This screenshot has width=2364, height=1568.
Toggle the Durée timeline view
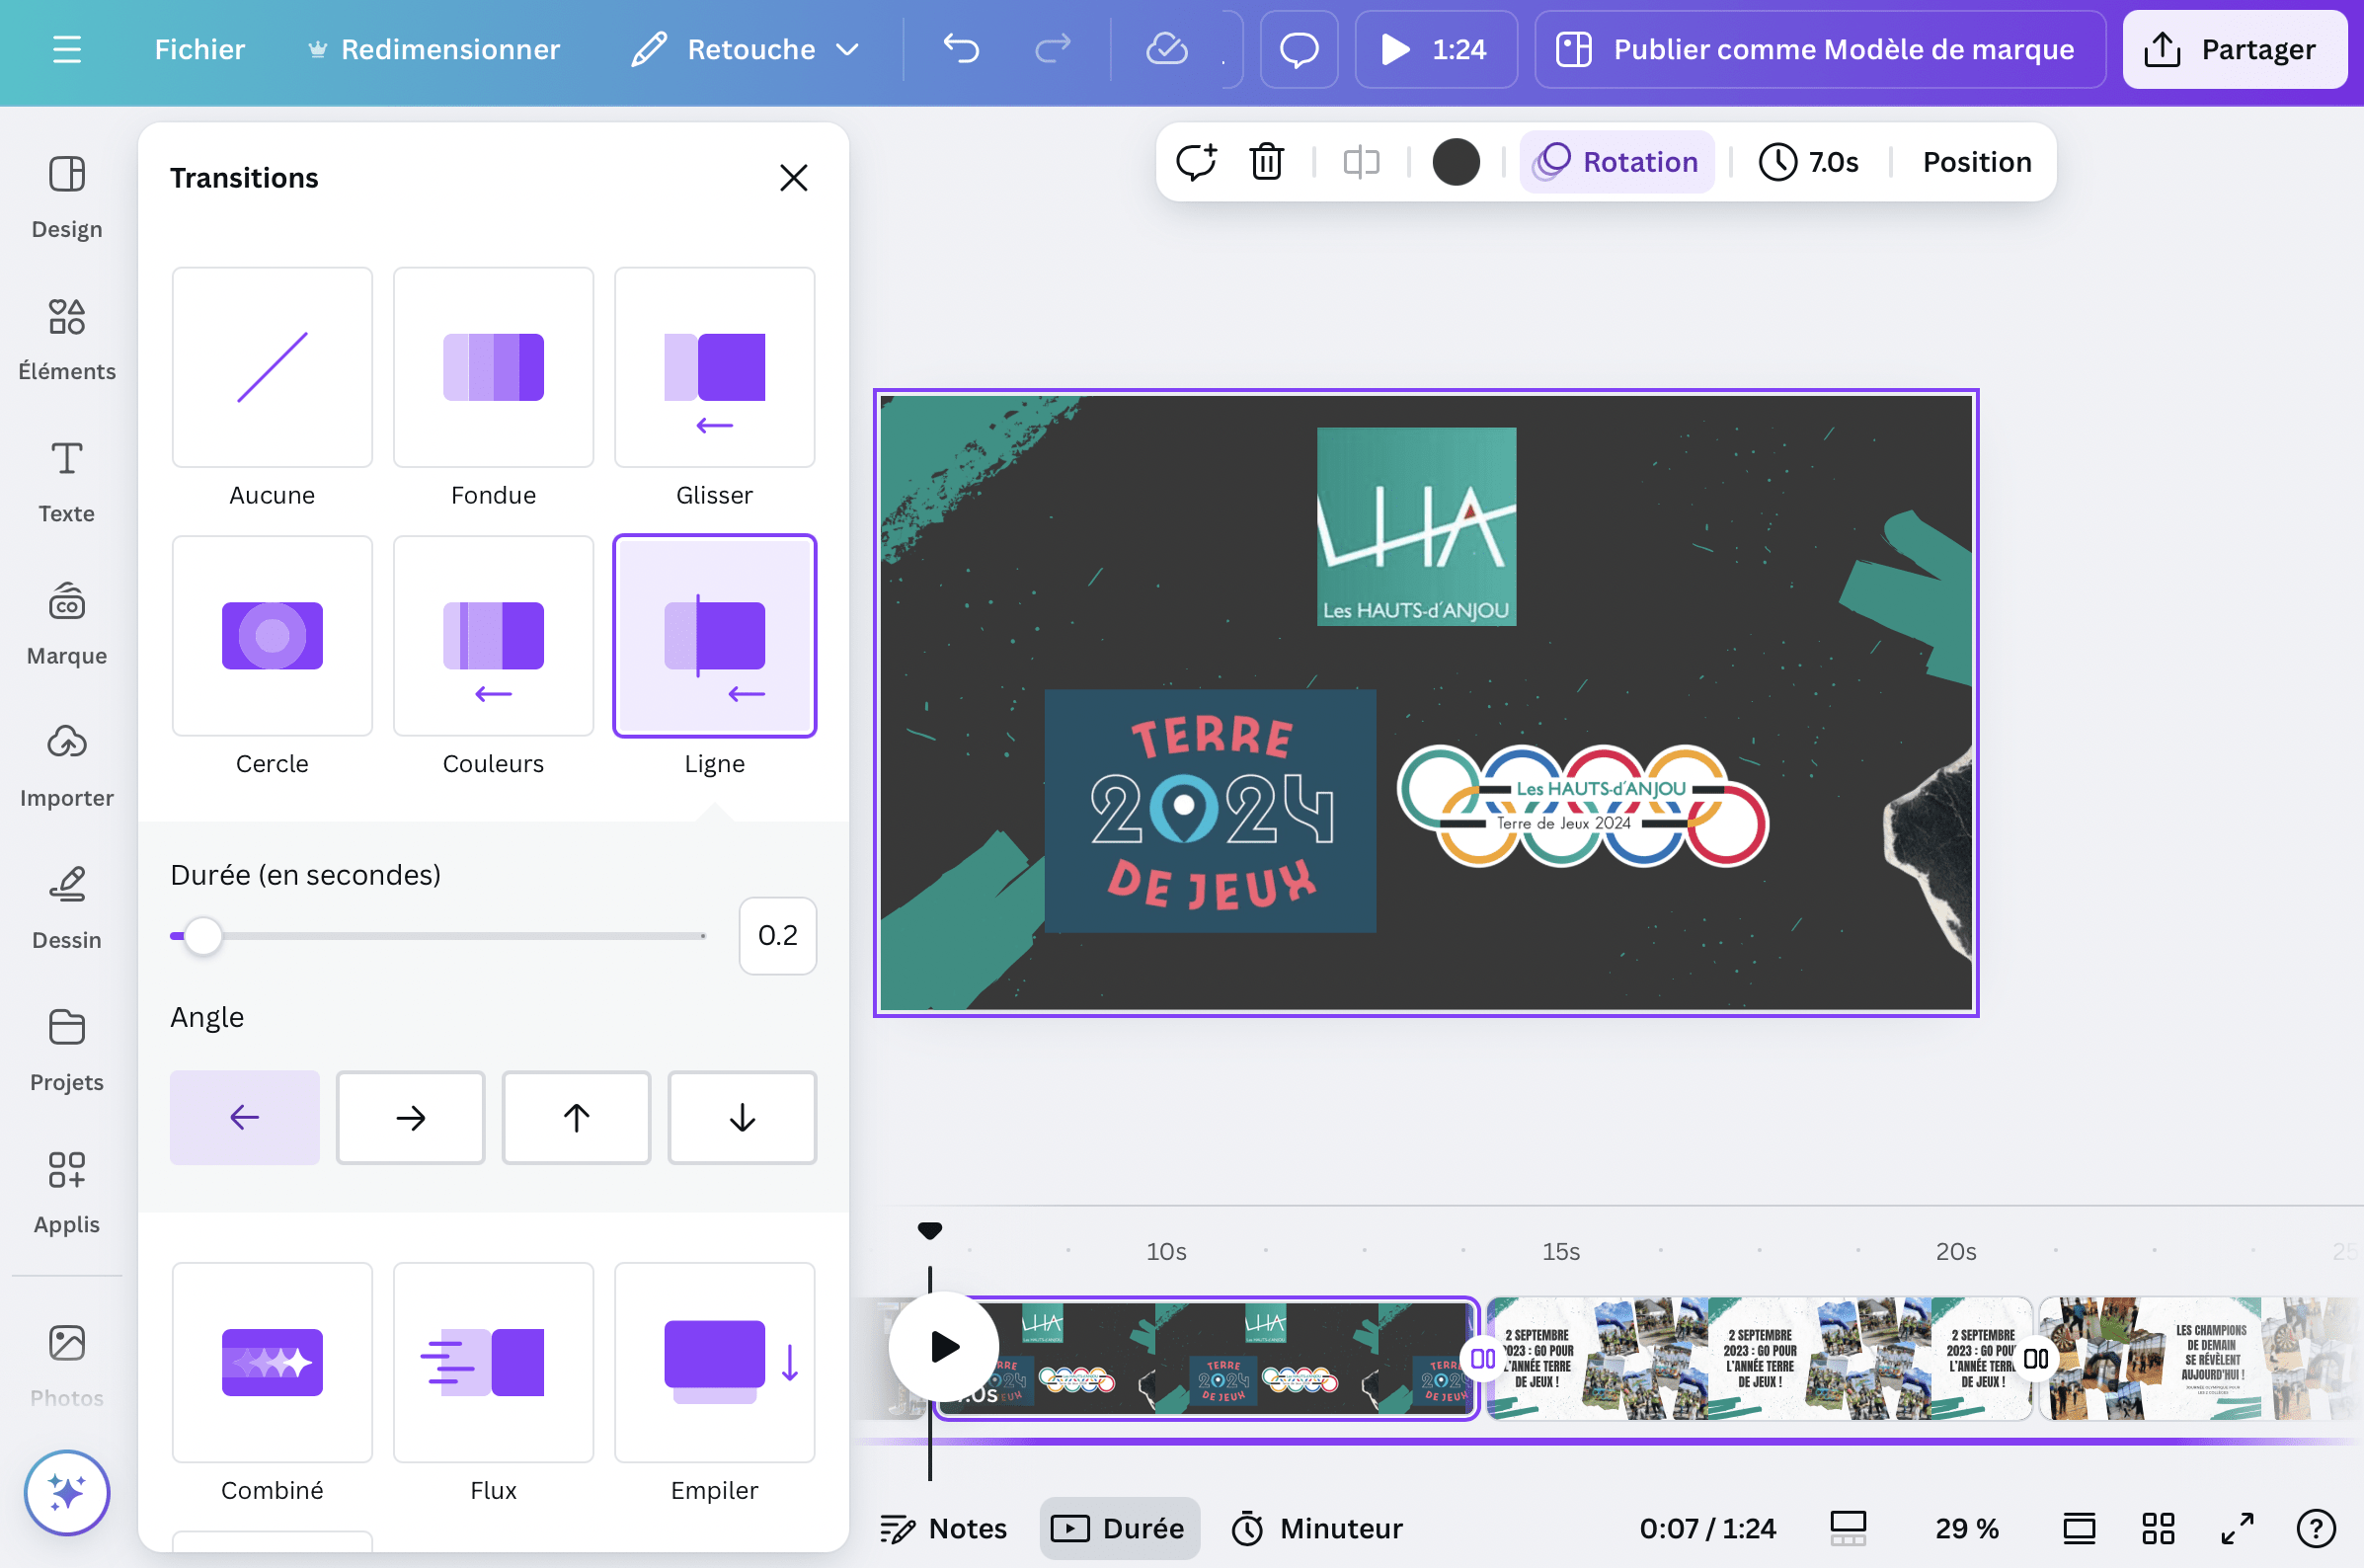click(1119, 1528)
